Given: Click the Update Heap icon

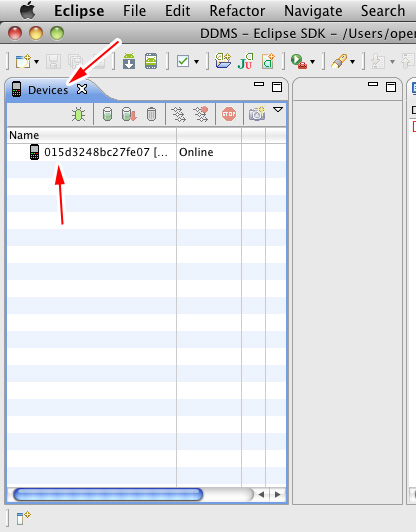Looking at the screenshot, I should pos(107,114).
